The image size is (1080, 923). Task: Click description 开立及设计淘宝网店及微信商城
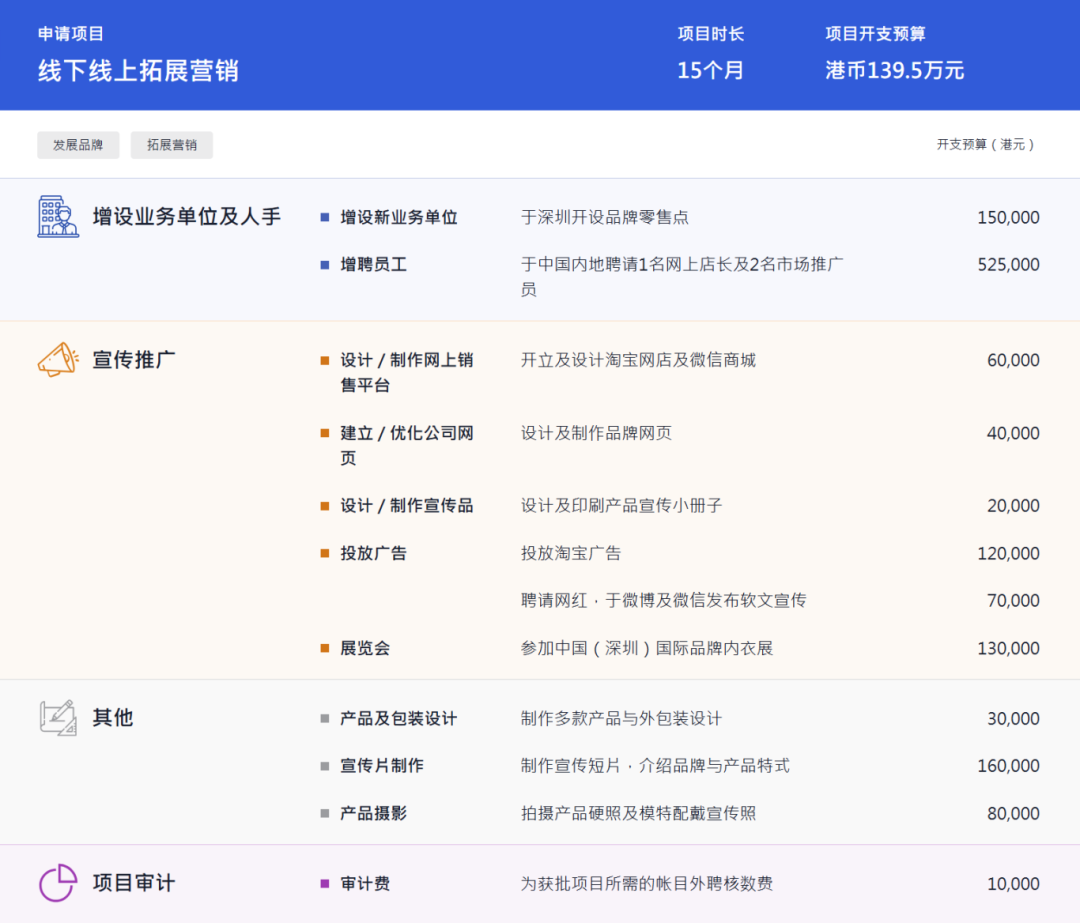coord(638,360)
